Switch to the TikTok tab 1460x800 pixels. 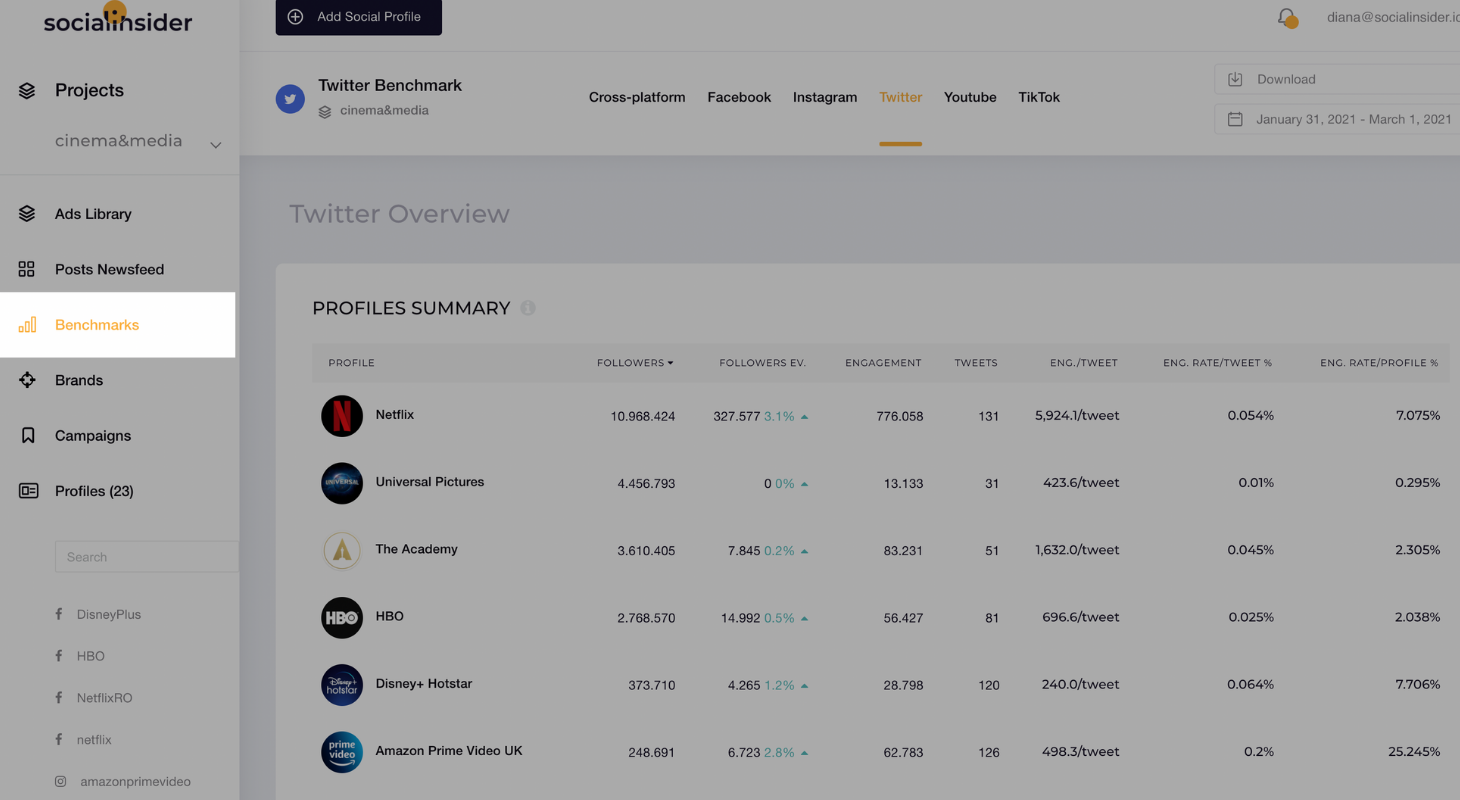1039,97
